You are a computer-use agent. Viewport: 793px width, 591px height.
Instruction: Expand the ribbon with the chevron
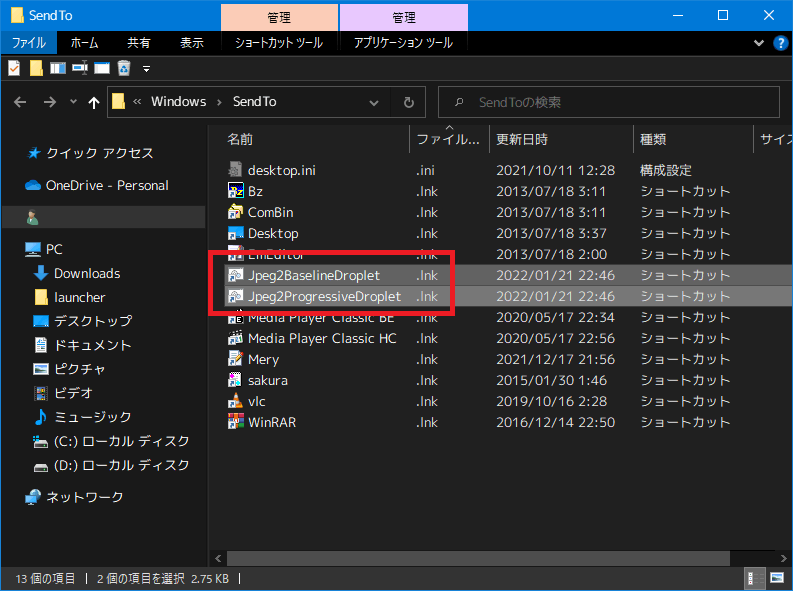pos(759,43)
